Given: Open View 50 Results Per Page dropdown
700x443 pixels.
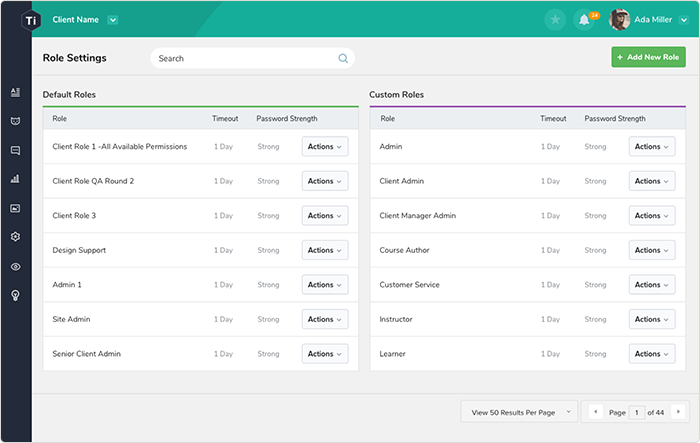Looking at the screenshot, I should point(519,412).
